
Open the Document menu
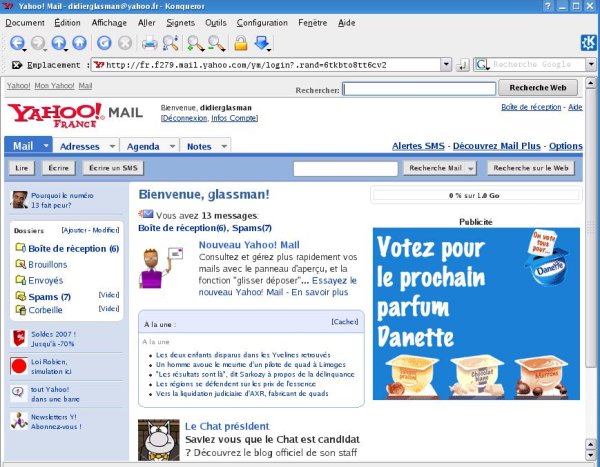coord(25,23)
